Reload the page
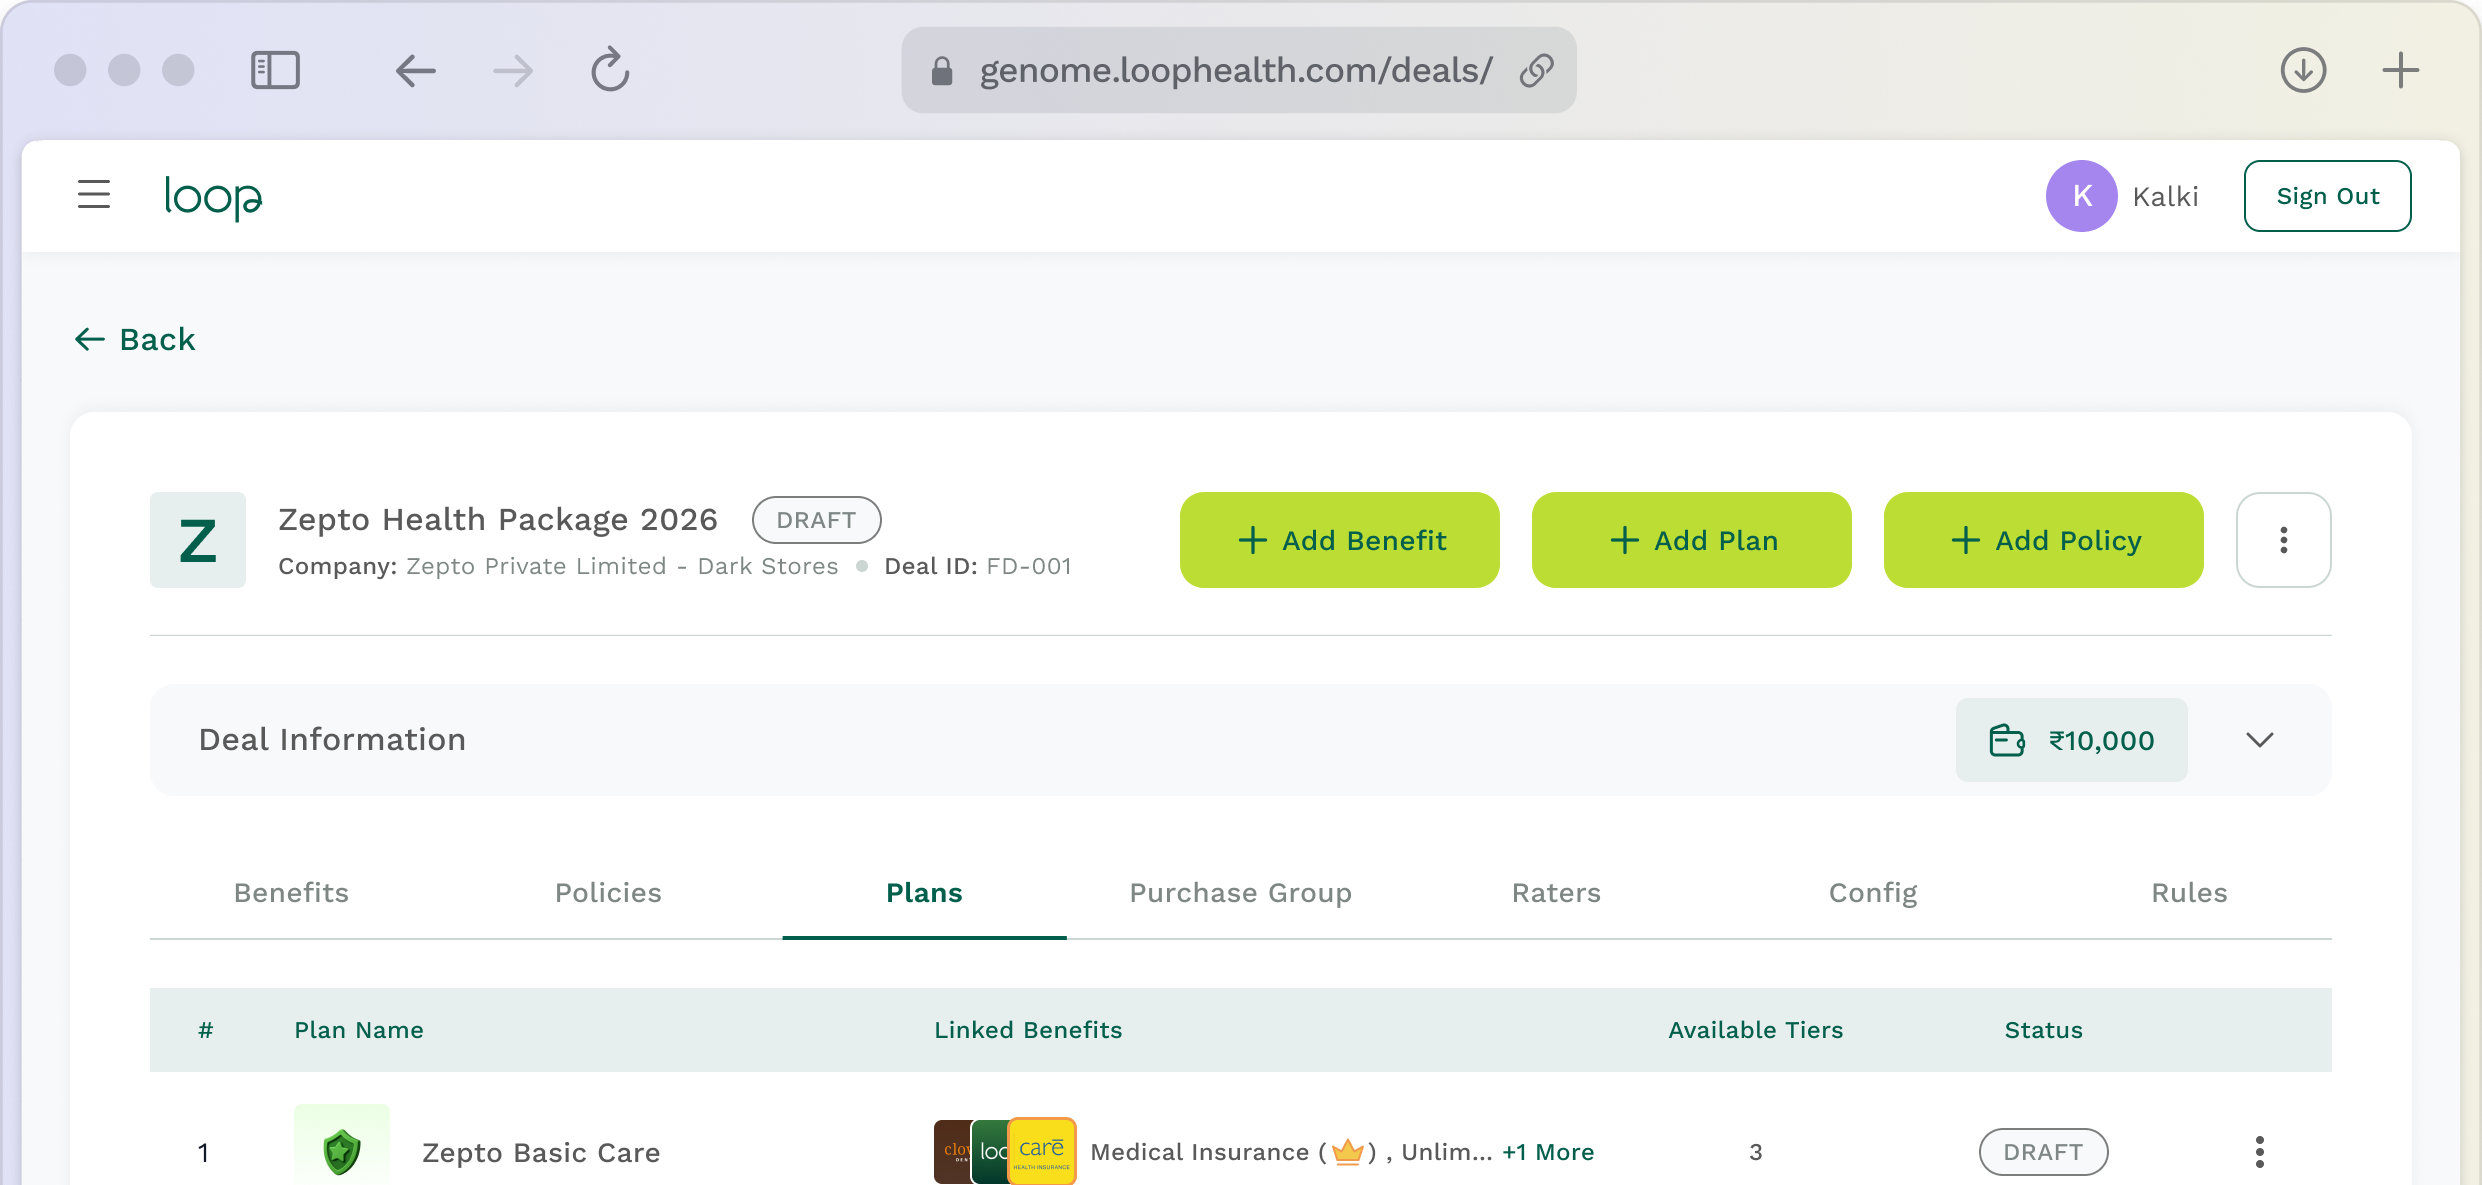 click(x=610, y=70)
